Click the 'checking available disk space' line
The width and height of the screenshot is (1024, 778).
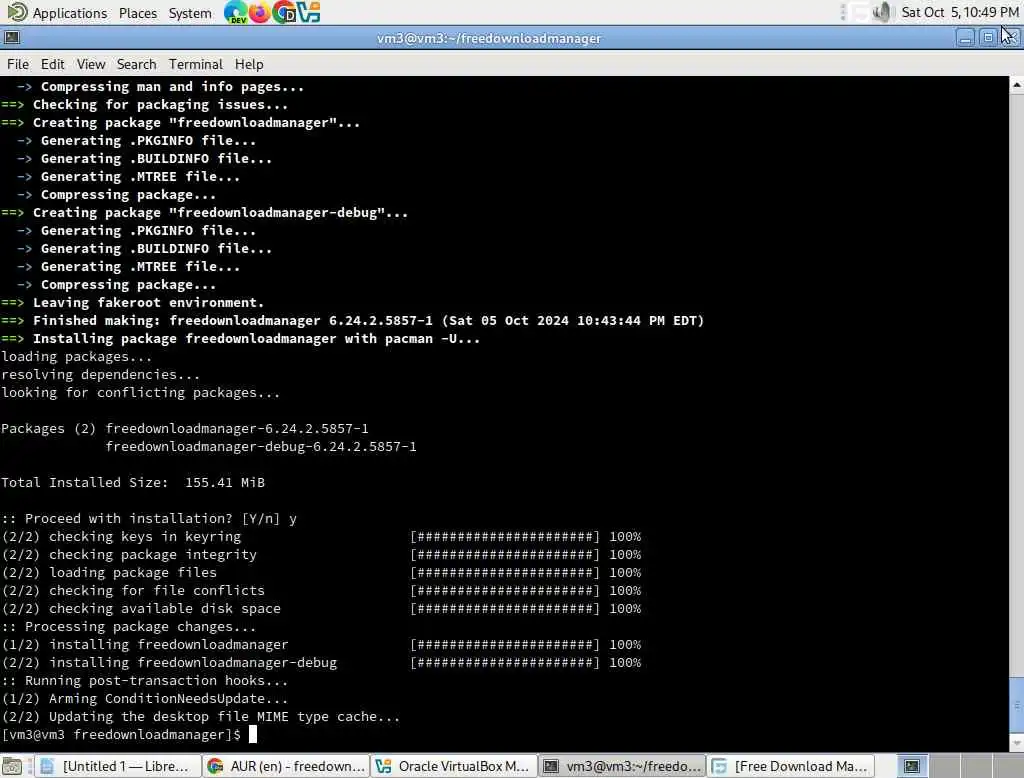(321, 609)
